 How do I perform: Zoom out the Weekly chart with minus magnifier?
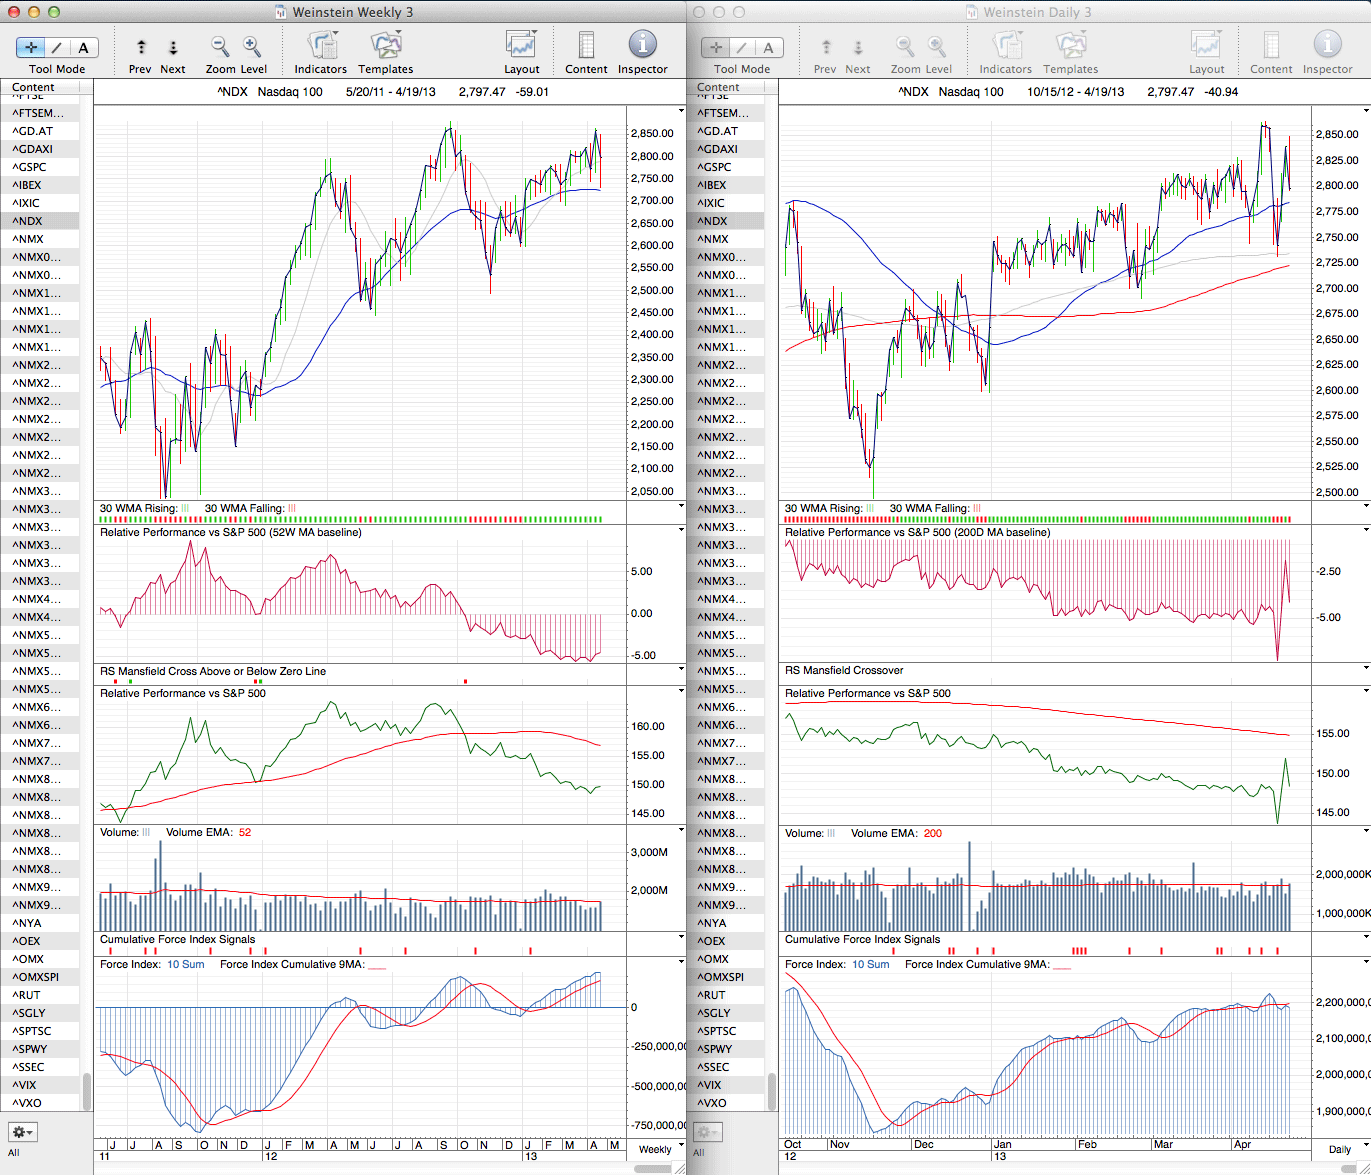(220, 46)
